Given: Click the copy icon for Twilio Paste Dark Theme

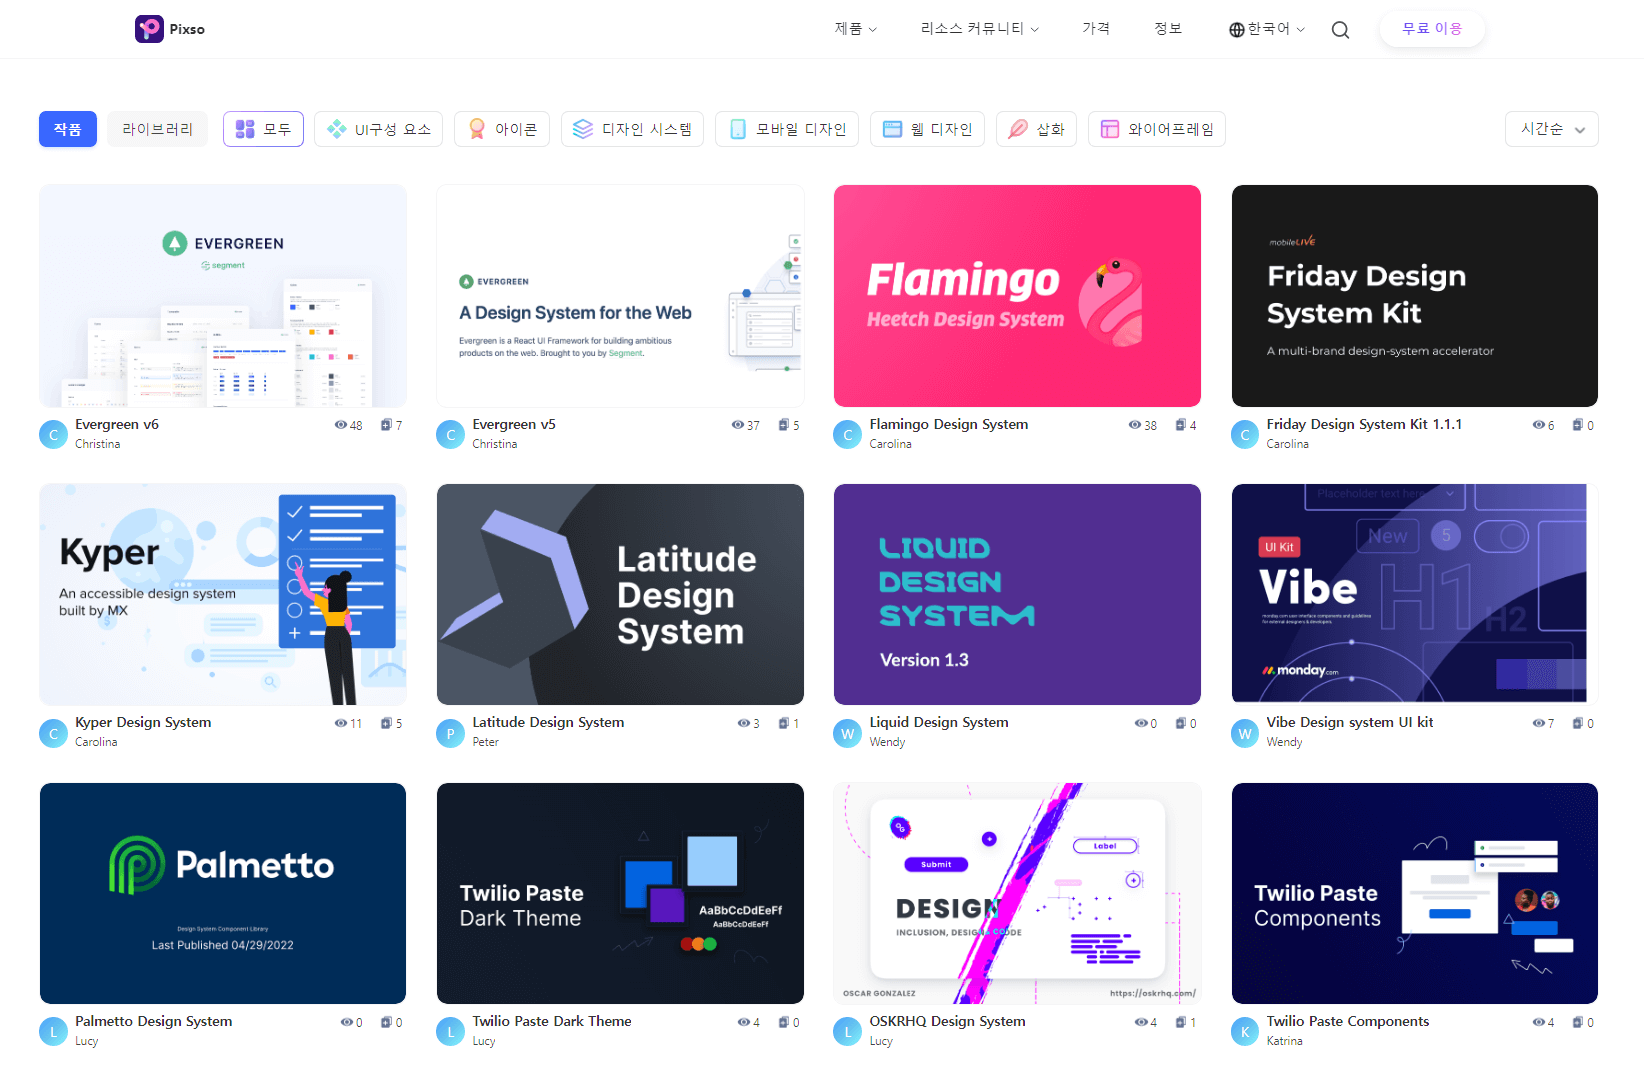Looking at the screenshot, I should pyautogui.click(x=784, y=1022).
